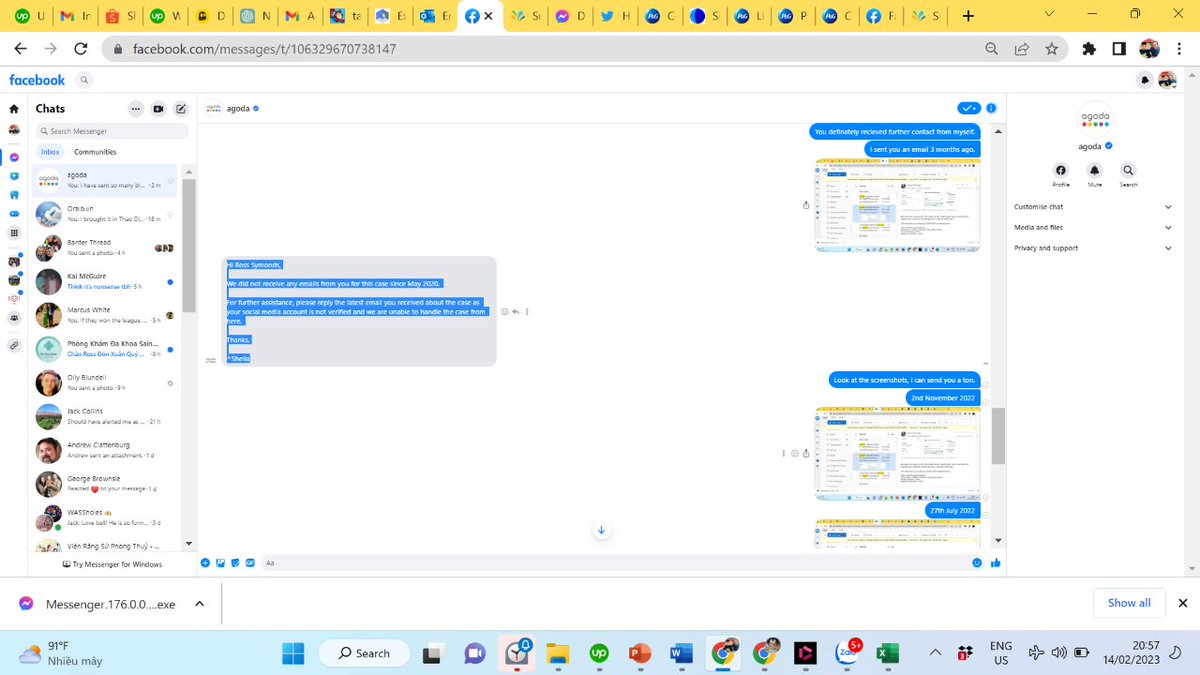Screen dimensions: 1200x675
Task: Open Messenger icon in left rail
Action: pos(14,158)
